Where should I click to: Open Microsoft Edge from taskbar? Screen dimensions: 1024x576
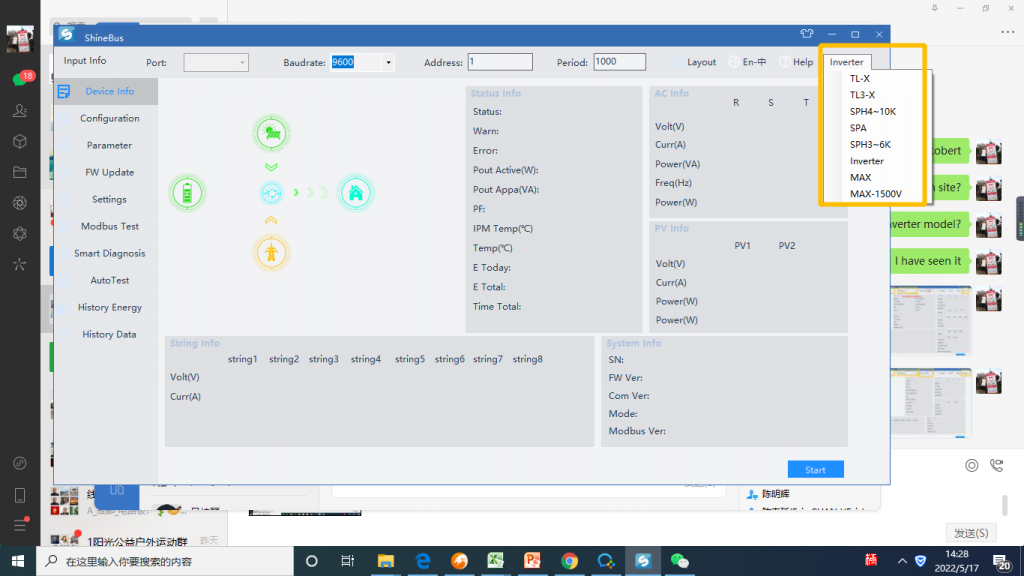423,561
